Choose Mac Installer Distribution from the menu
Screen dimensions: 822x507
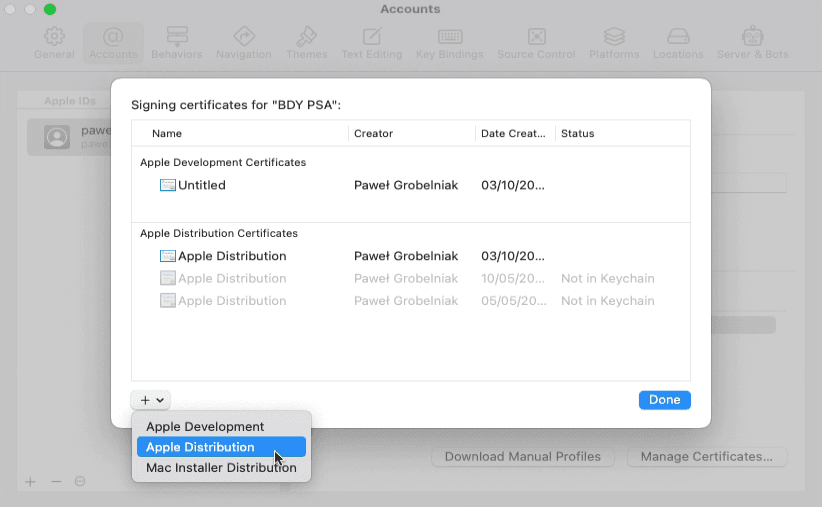[x=221, y=468]
